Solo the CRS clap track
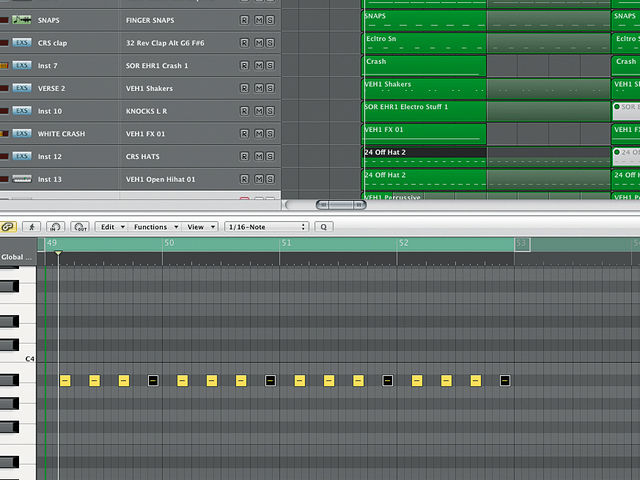The image size is (640, 480). pyautogui.click(x=270, y=43)
